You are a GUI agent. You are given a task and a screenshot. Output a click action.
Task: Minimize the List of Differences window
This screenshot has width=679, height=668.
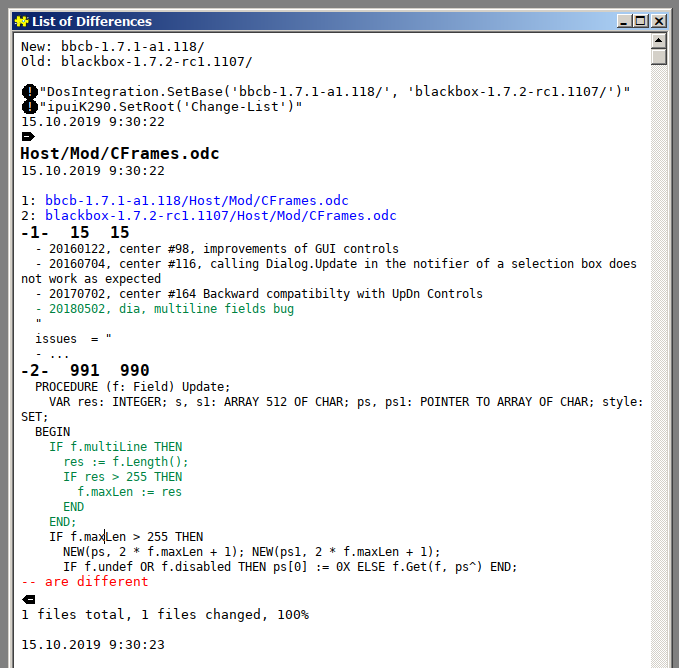pos(625,21)
